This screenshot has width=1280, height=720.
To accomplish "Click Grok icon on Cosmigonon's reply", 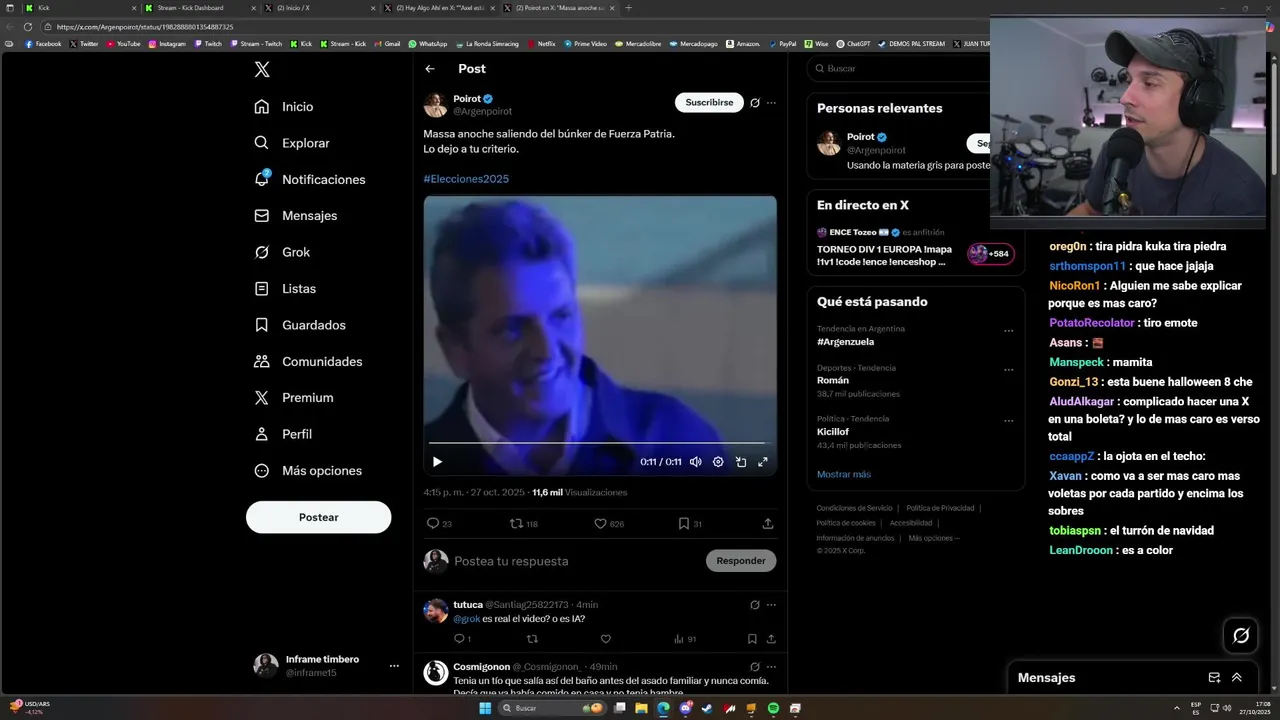I will [x=755, y=667].
